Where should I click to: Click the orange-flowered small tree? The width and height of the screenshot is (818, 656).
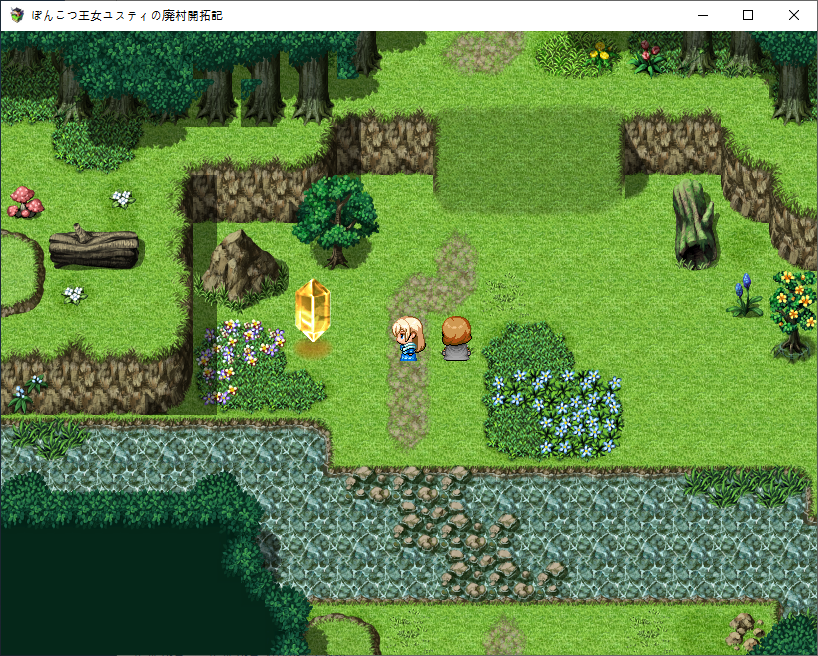793,315
